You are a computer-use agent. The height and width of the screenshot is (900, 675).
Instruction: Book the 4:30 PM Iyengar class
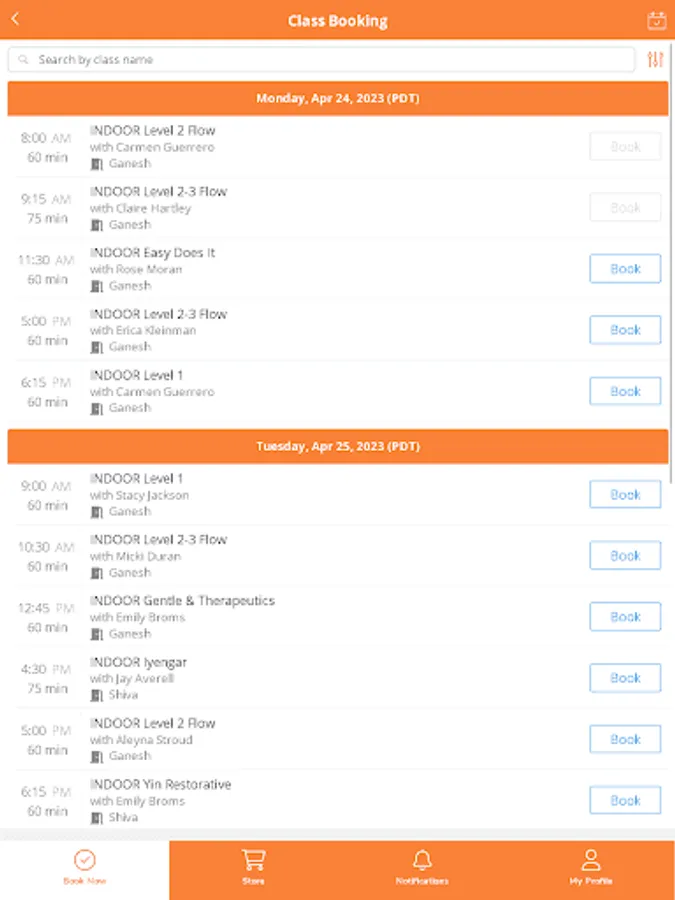tap(625, 678)
